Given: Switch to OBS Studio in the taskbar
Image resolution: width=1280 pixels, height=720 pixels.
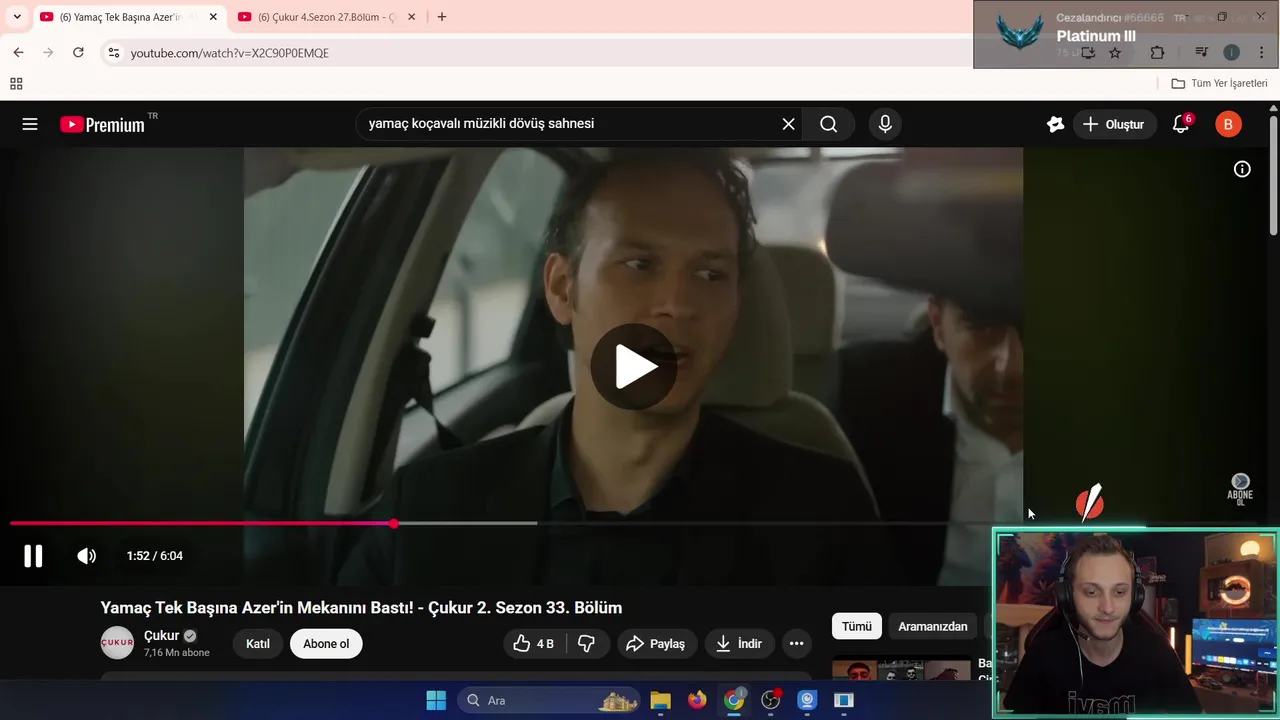Looking at the screenshot, I should (x=771, y=700).
